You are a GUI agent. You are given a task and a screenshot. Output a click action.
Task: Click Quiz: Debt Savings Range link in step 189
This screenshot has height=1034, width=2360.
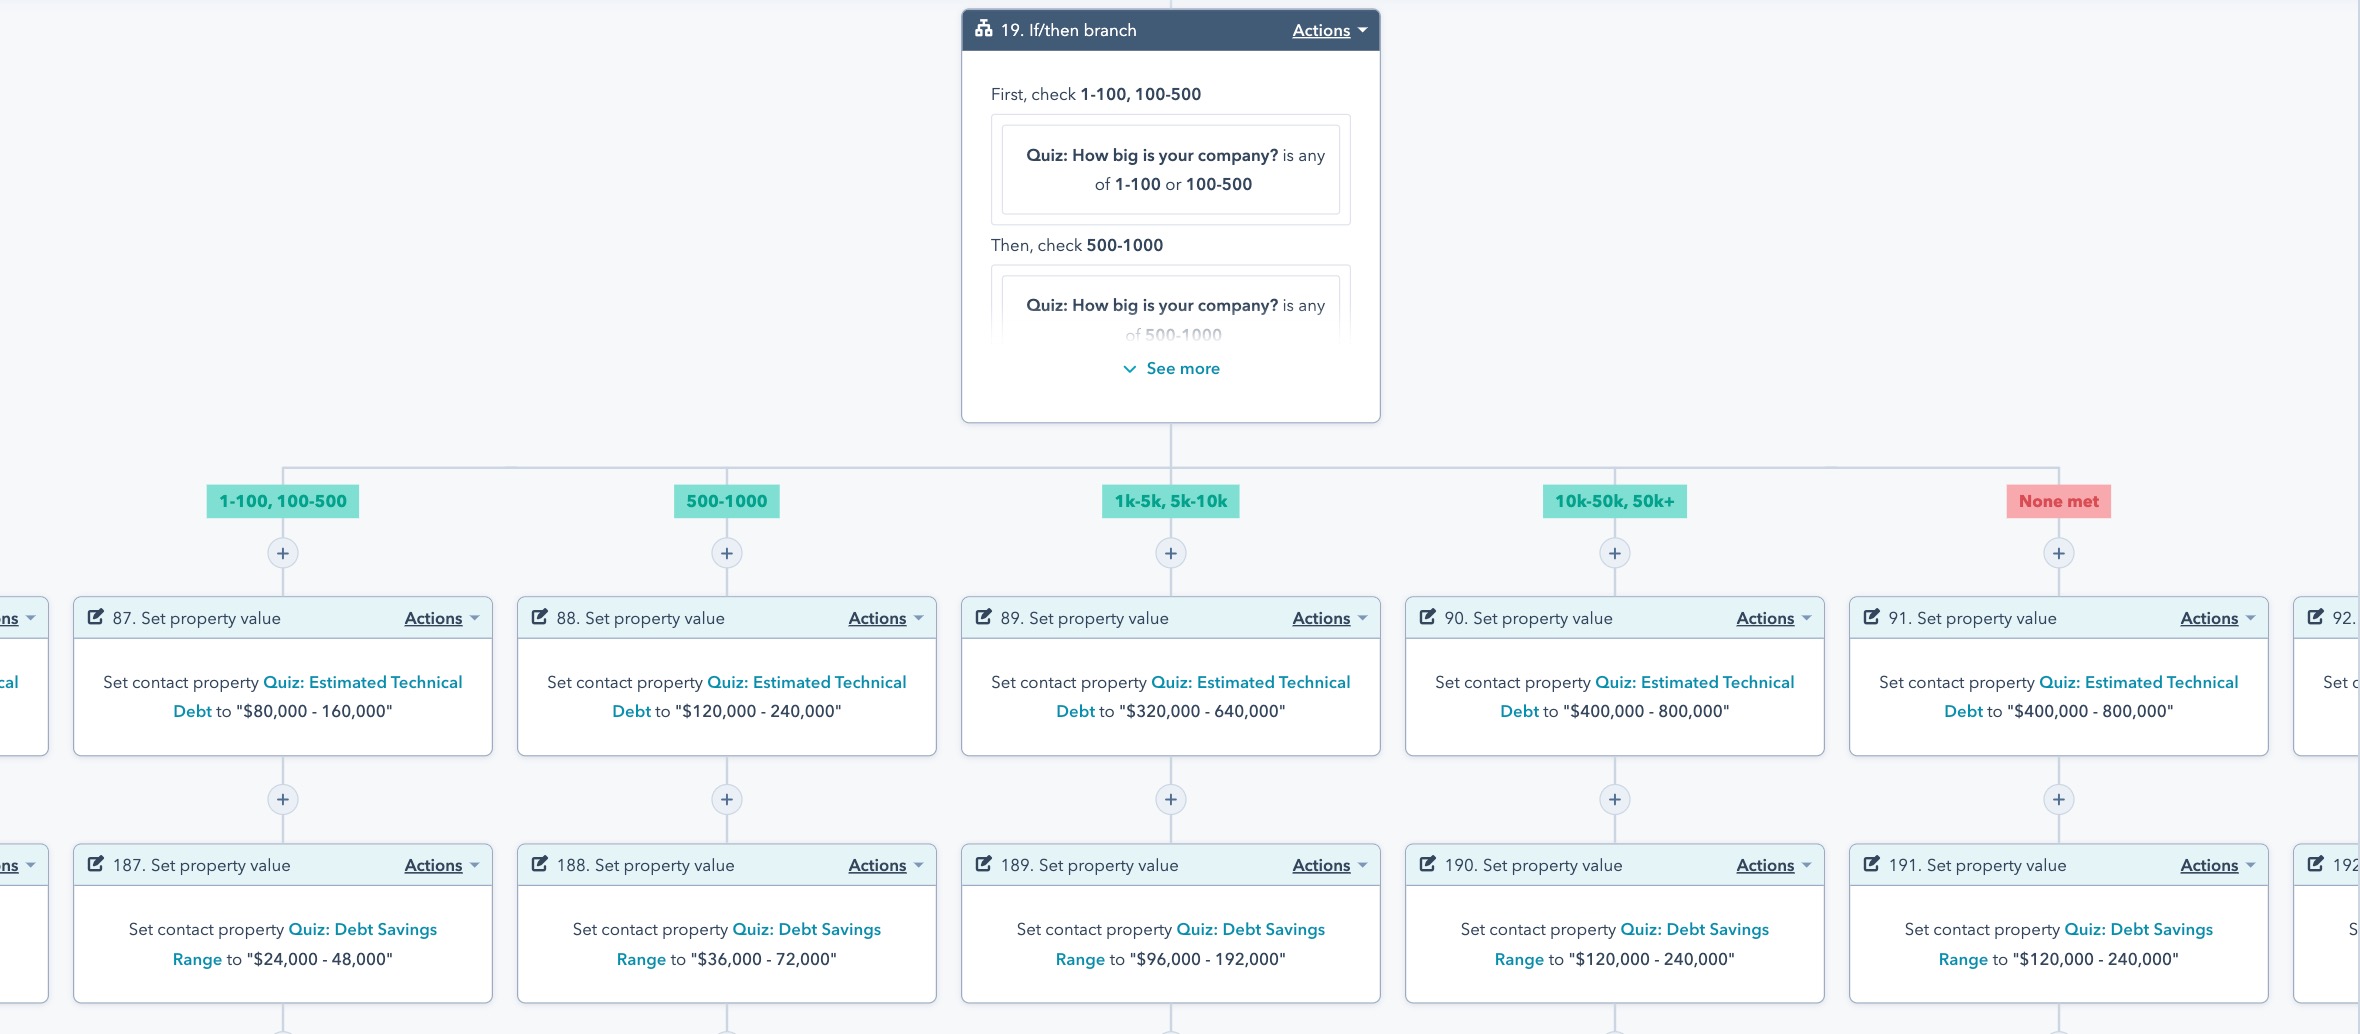tap(1250, 929)
